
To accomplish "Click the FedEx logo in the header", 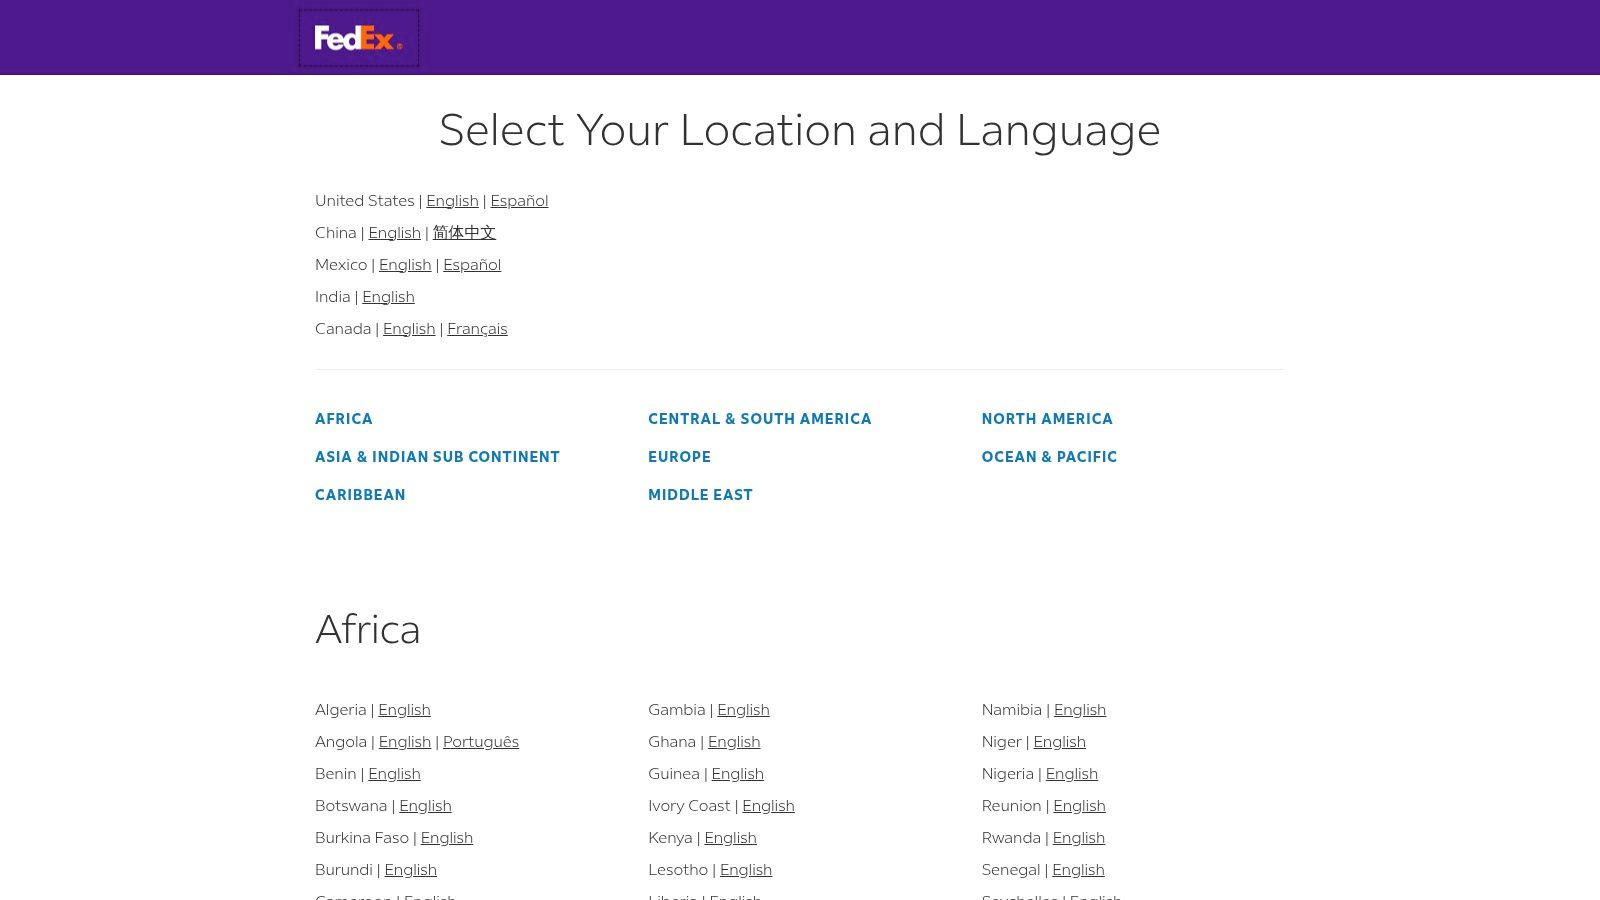I will [x=358, y=37].
